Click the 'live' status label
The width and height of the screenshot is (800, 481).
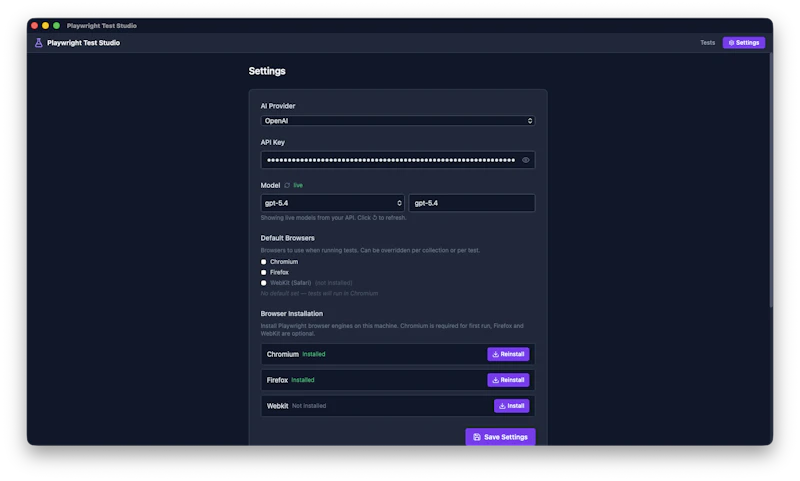point(298,186)
